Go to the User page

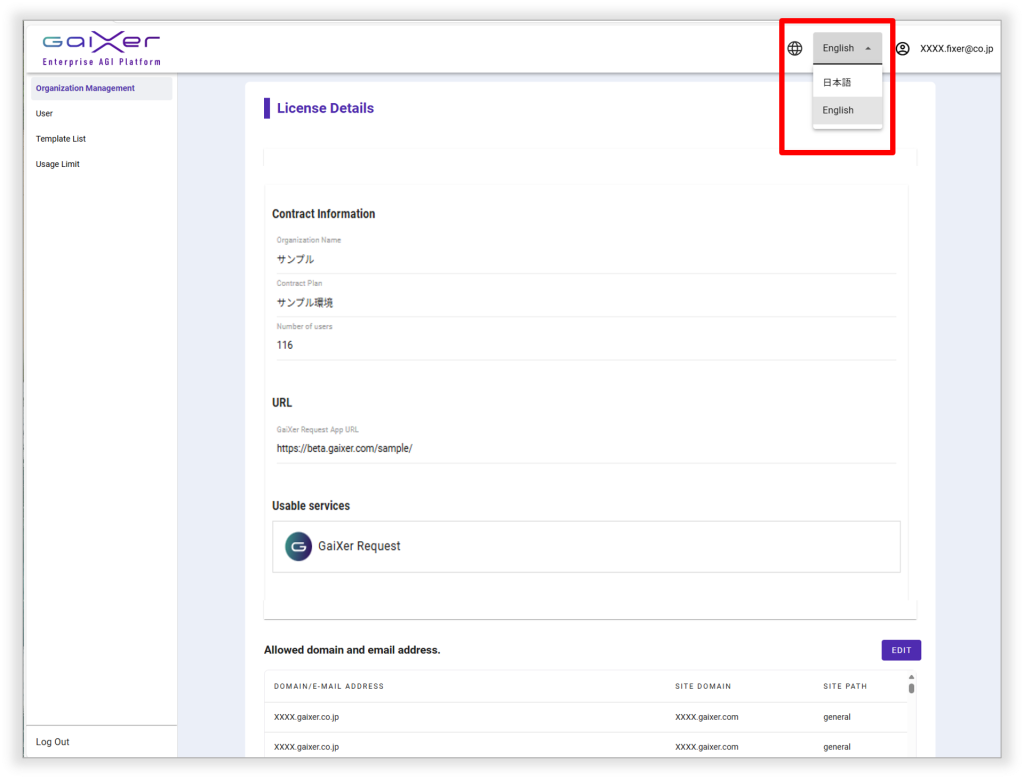[x=44, y=113]
